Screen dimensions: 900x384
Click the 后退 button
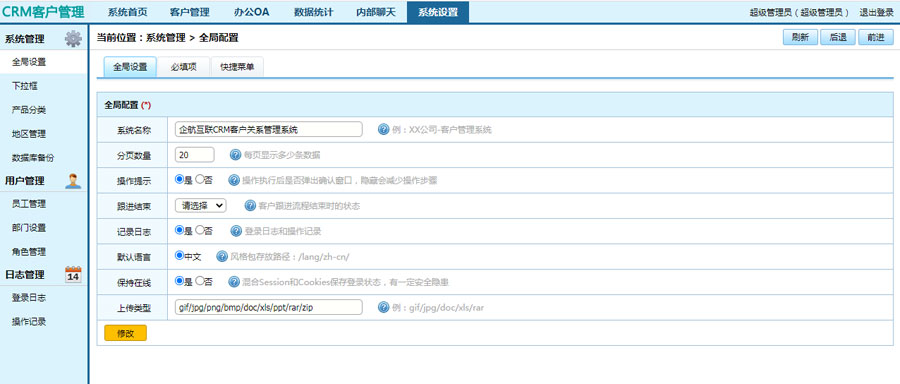(x=837, y=37)
